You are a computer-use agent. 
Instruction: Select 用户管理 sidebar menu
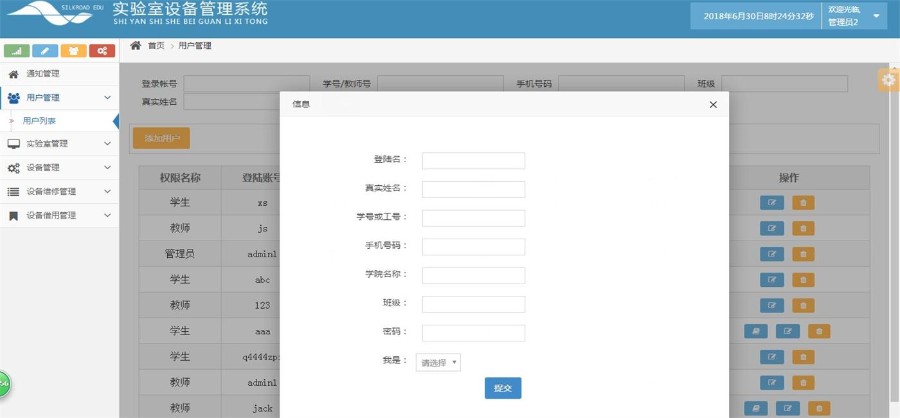coord(60,98)
